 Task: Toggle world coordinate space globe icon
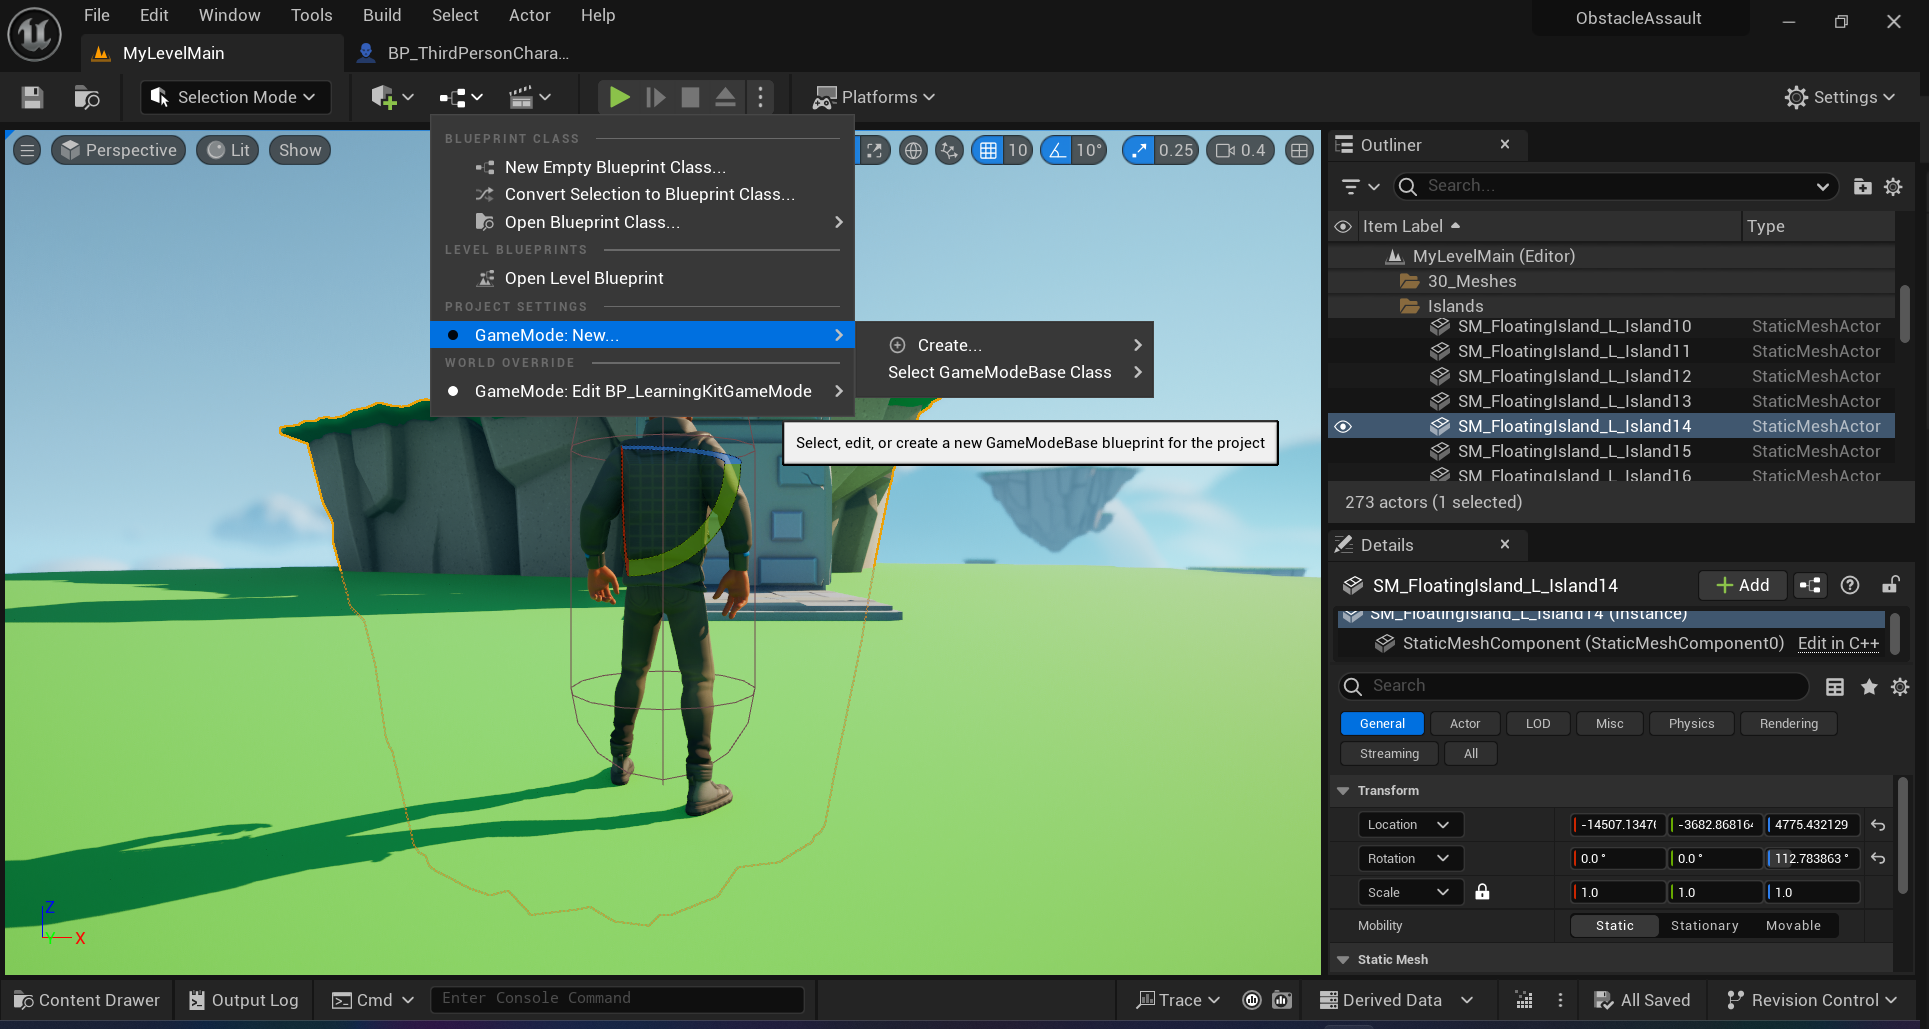(x=913, y=150)
